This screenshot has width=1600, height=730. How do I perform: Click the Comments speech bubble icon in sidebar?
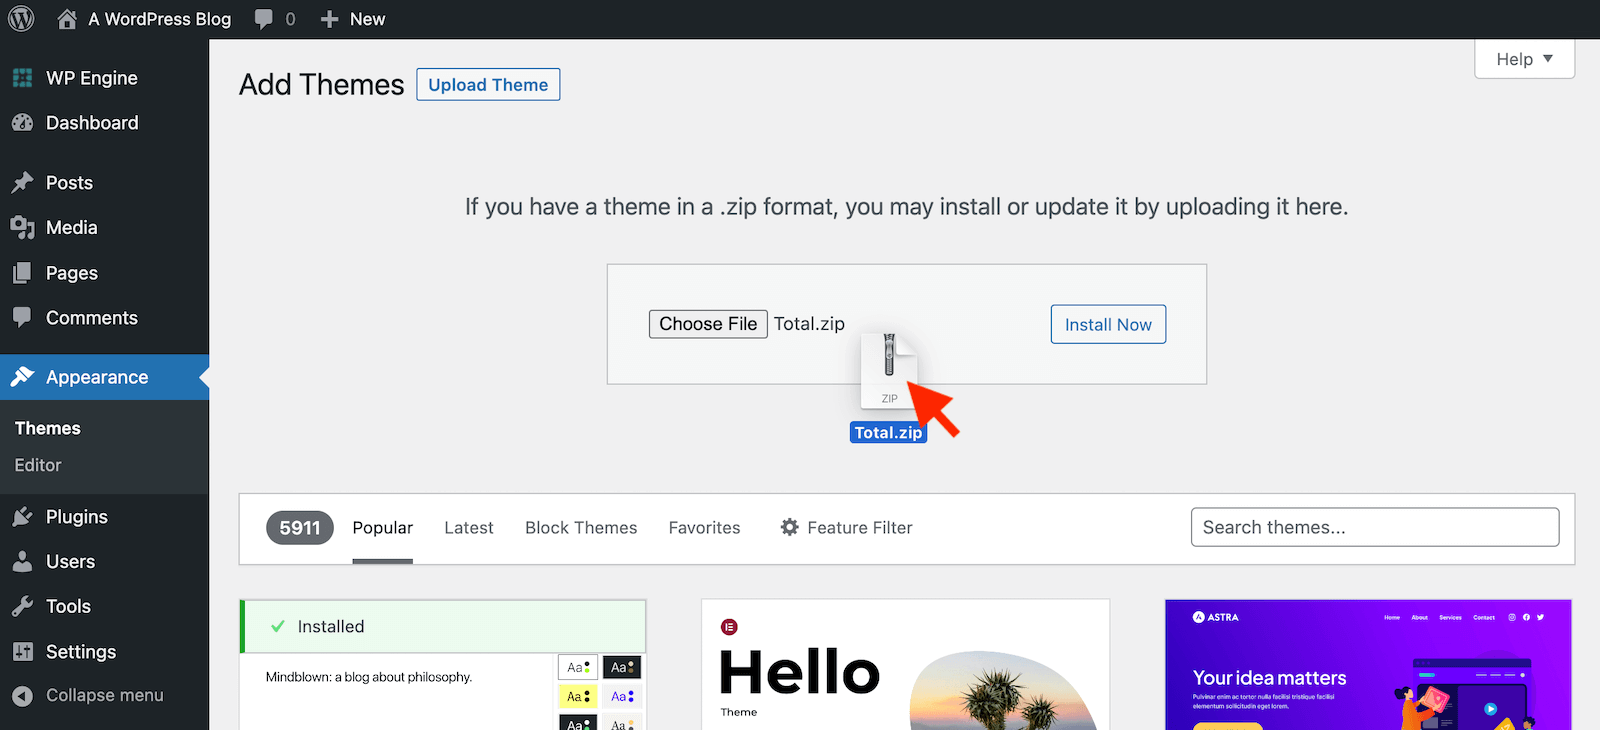click(22, 318)
